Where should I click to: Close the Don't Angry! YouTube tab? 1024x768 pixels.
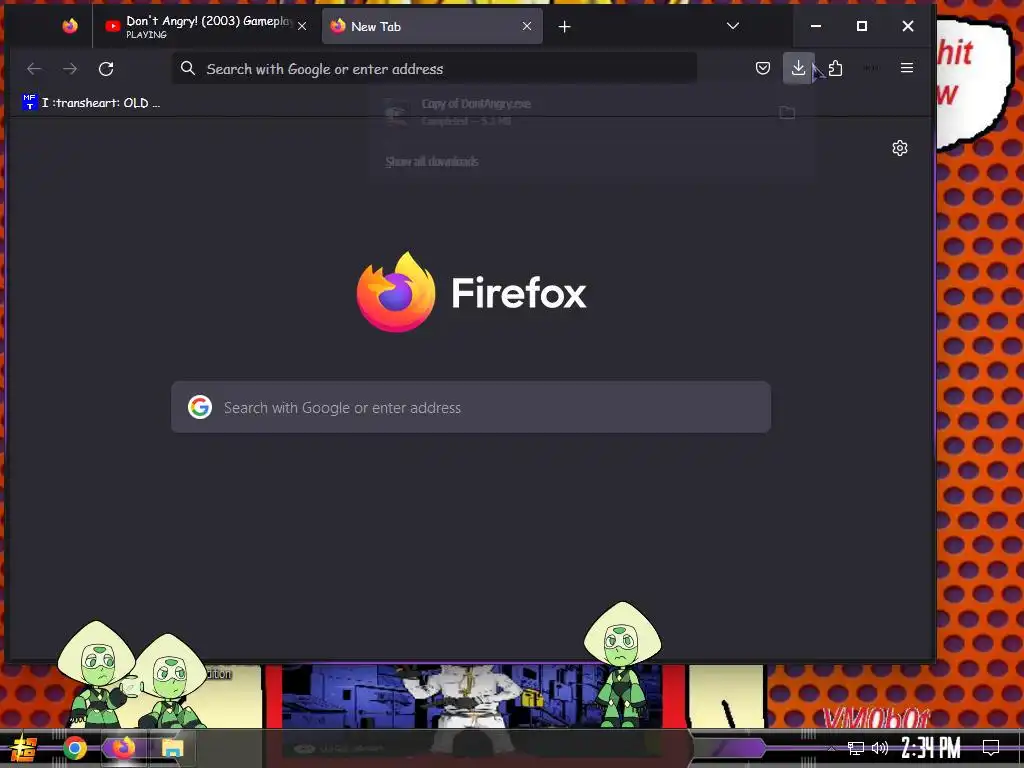(x=302, y=26)
